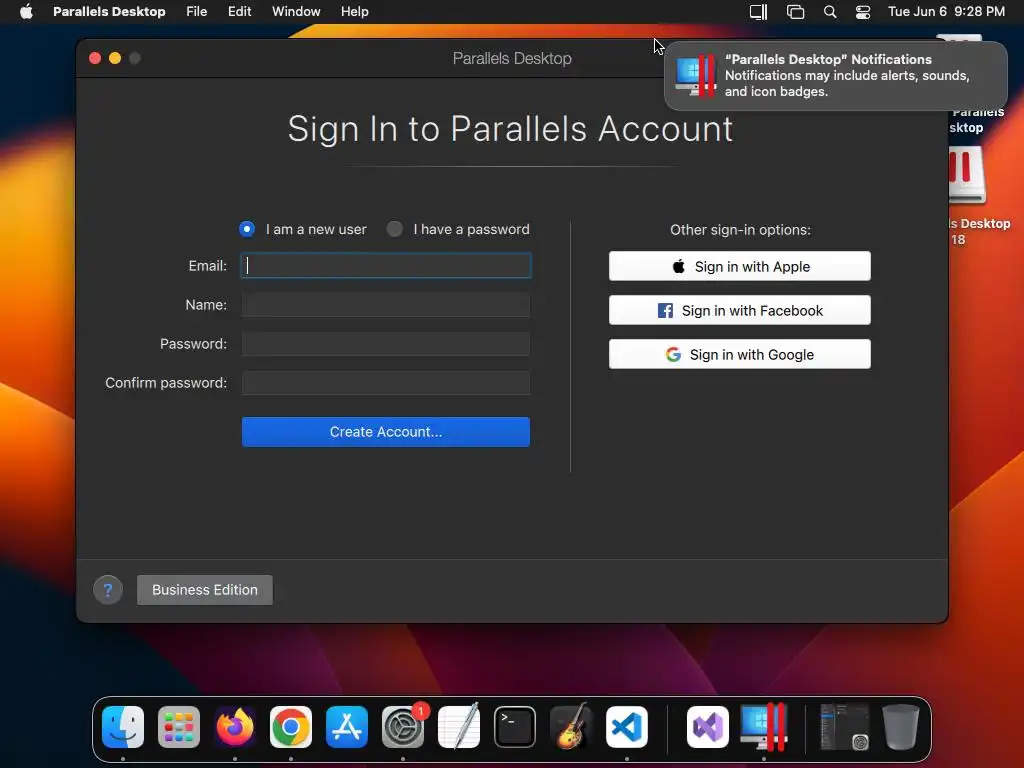Open the App Store from the dock
1024x768 pixels.
[347, 727]
